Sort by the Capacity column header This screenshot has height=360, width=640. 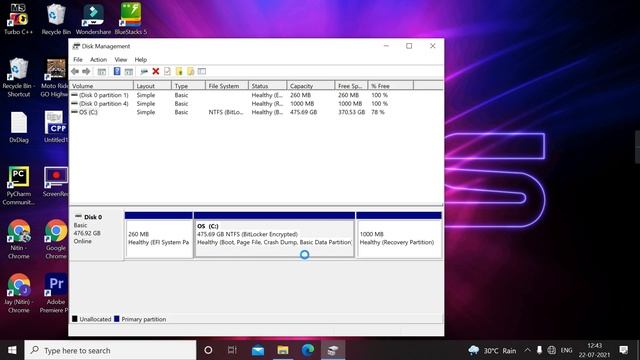pyautogui.click(x=311, y=86)
